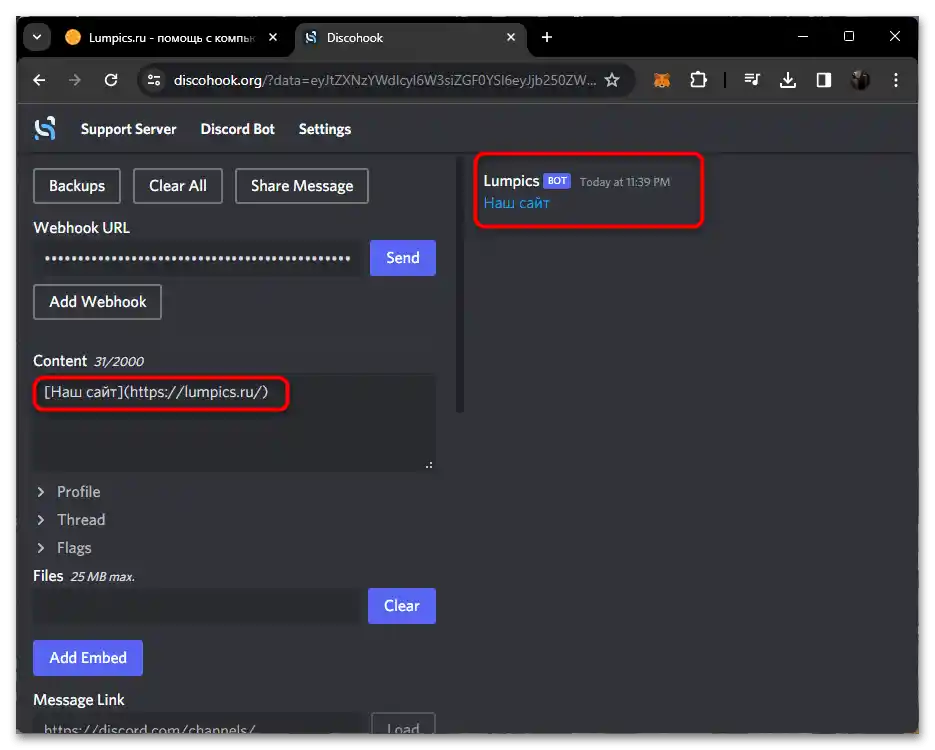Image resolution: width=935 pixels, height=750 pixels.
Task: Click the Discohook logo icon
Action: click(45, 129)
